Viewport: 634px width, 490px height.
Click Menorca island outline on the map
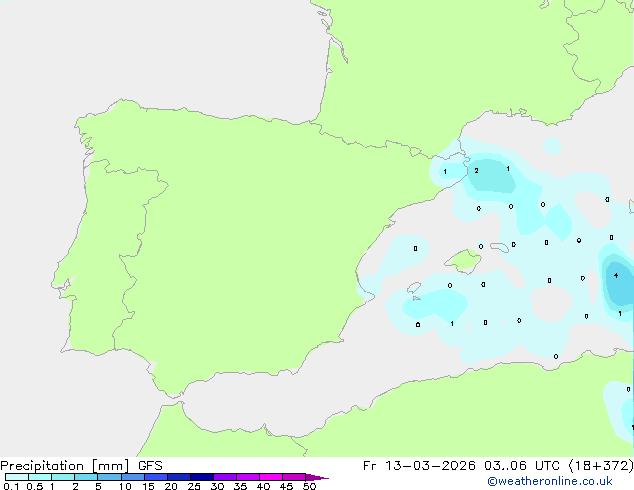coord(500,247)
